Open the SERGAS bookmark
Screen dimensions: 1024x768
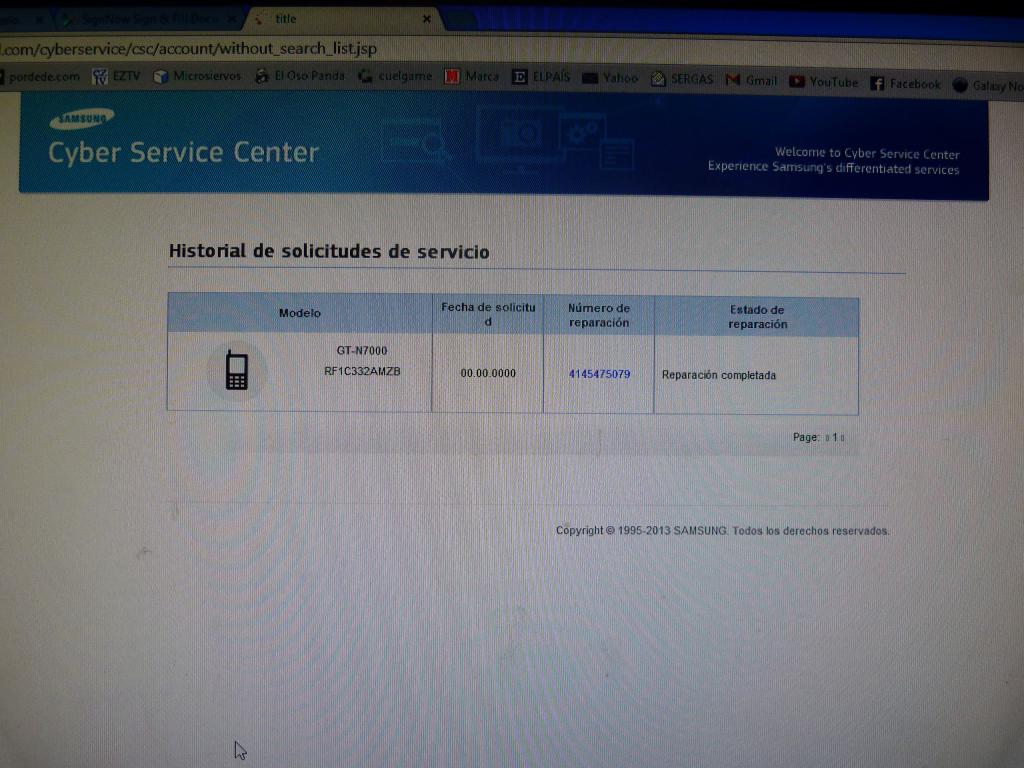682,80
